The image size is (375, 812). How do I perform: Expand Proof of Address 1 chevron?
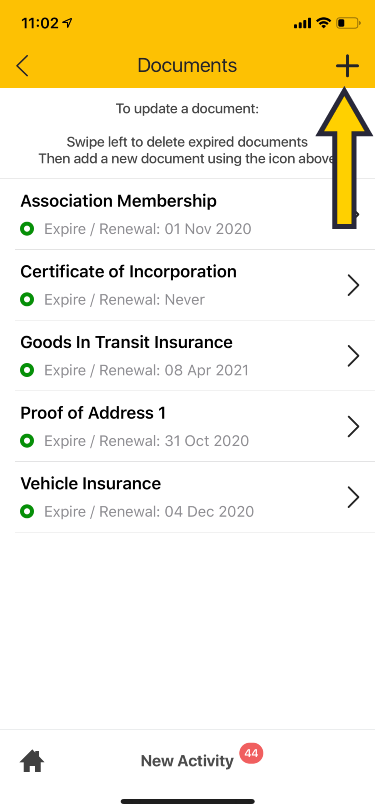(x=353, y=427)
